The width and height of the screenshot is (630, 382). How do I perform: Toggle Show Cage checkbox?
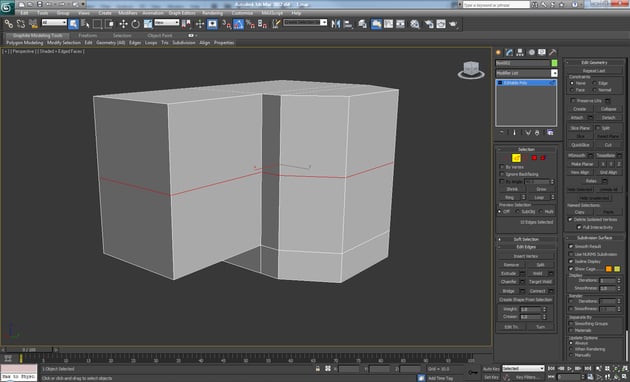[571, 269]
